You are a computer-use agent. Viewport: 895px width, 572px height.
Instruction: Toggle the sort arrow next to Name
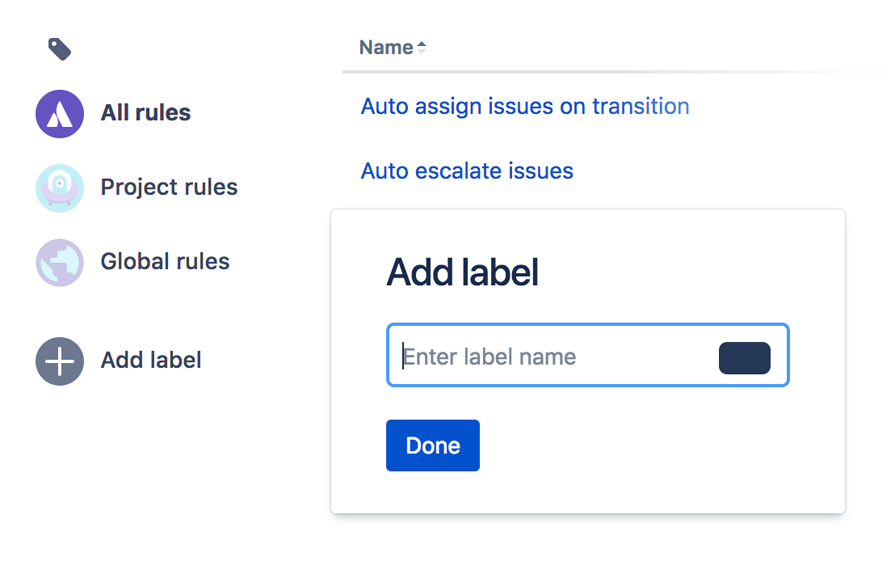[x=421, y=48]
